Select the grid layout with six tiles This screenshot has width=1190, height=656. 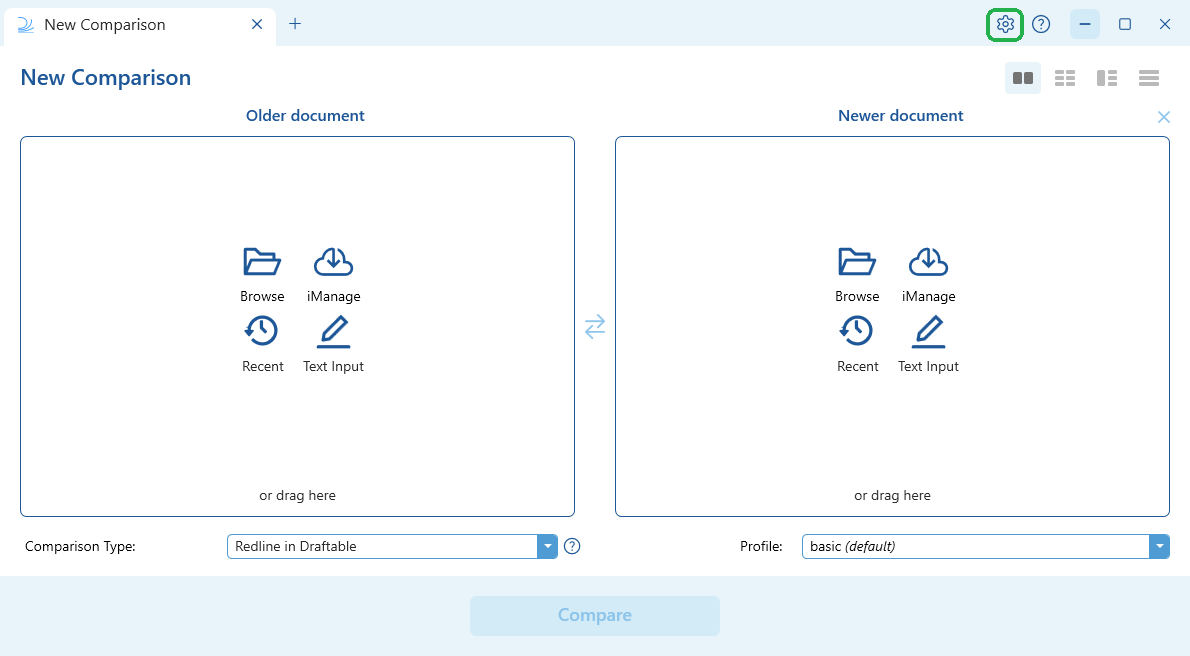coord(1065,78)
